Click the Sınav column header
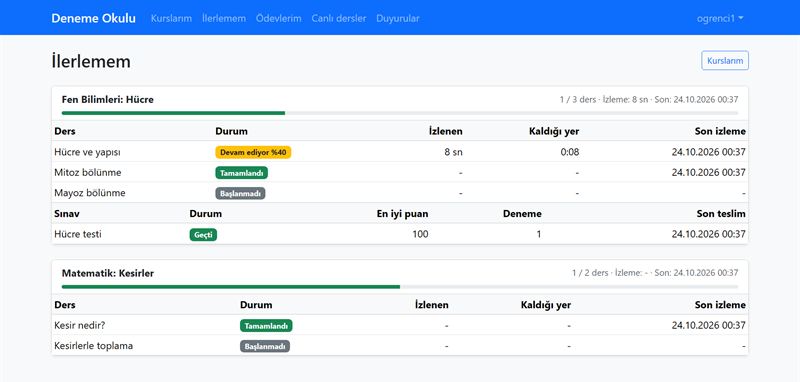The image size is (800, 382). [66, 214]
